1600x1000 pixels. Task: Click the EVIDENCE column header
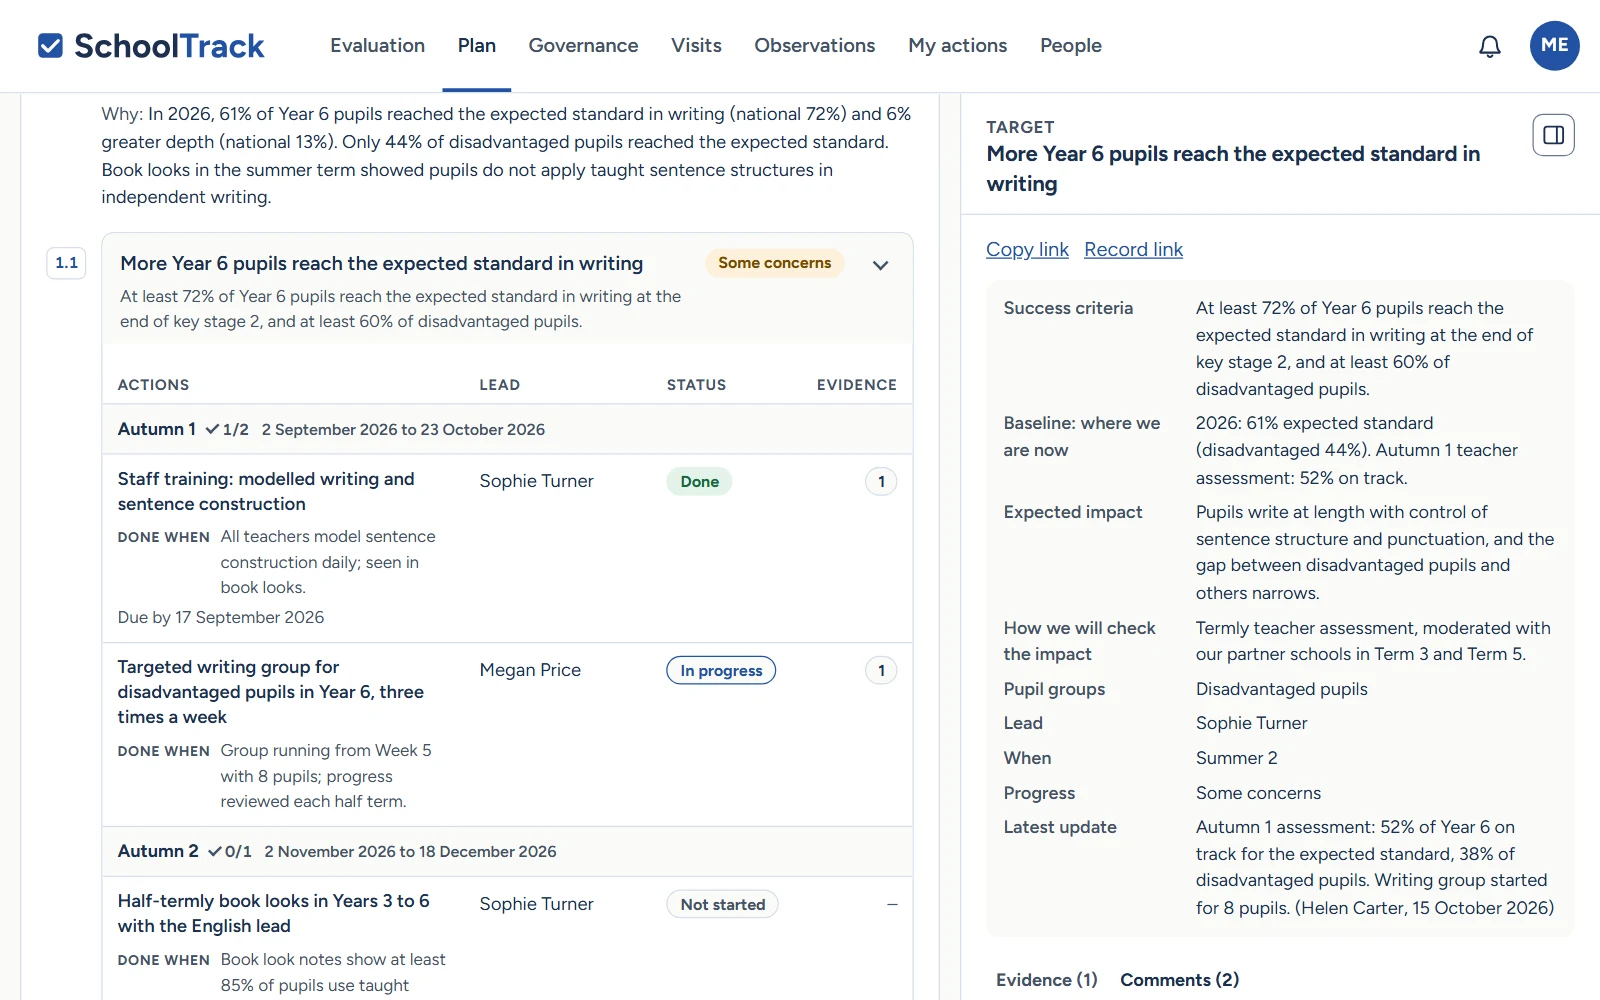(857, 385)
